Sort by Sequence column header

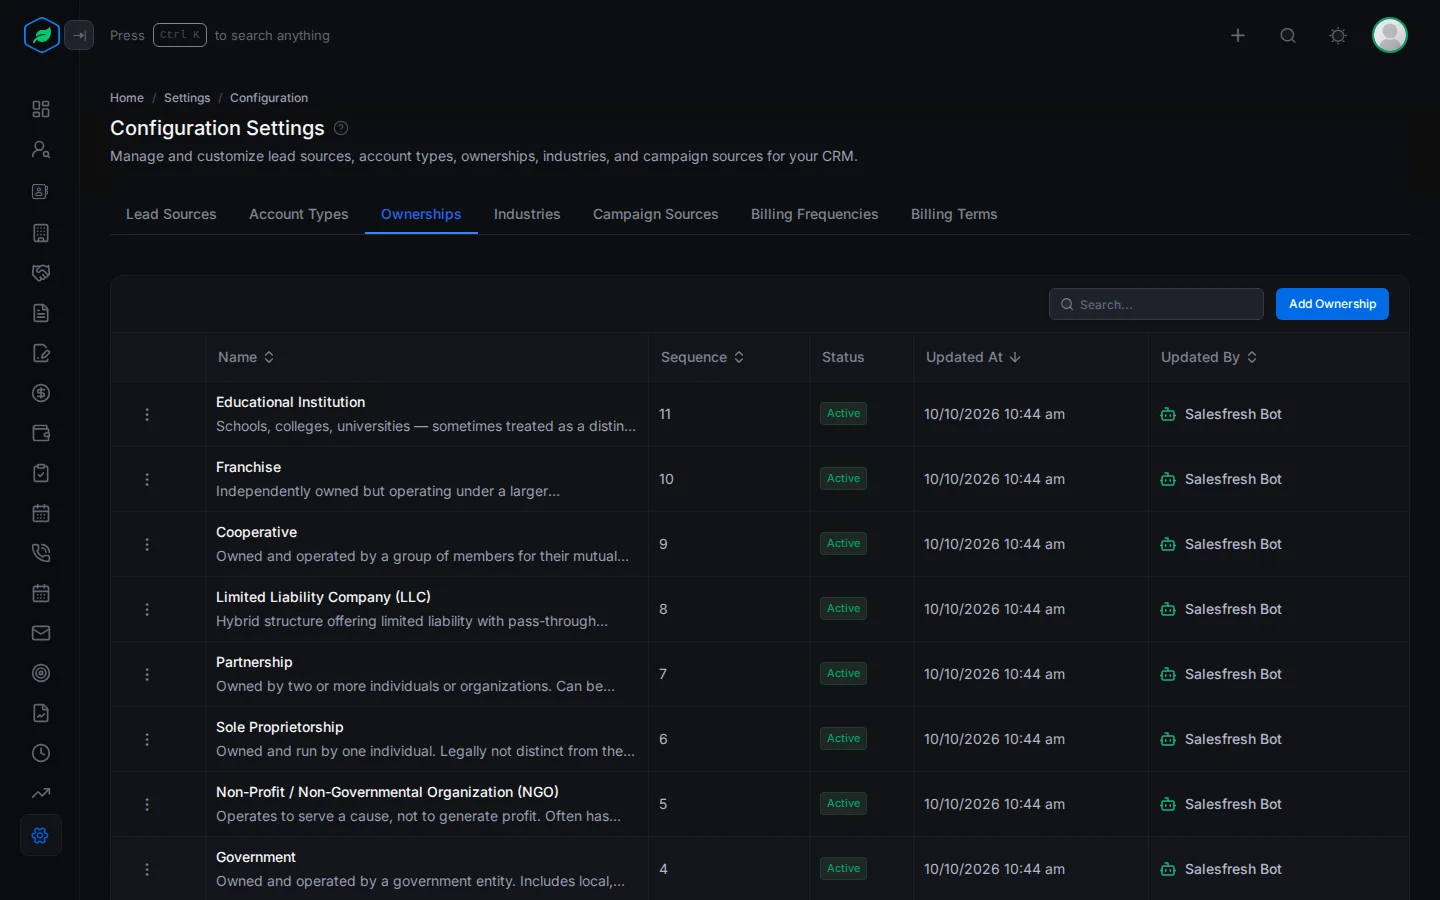tap(702, 357)
